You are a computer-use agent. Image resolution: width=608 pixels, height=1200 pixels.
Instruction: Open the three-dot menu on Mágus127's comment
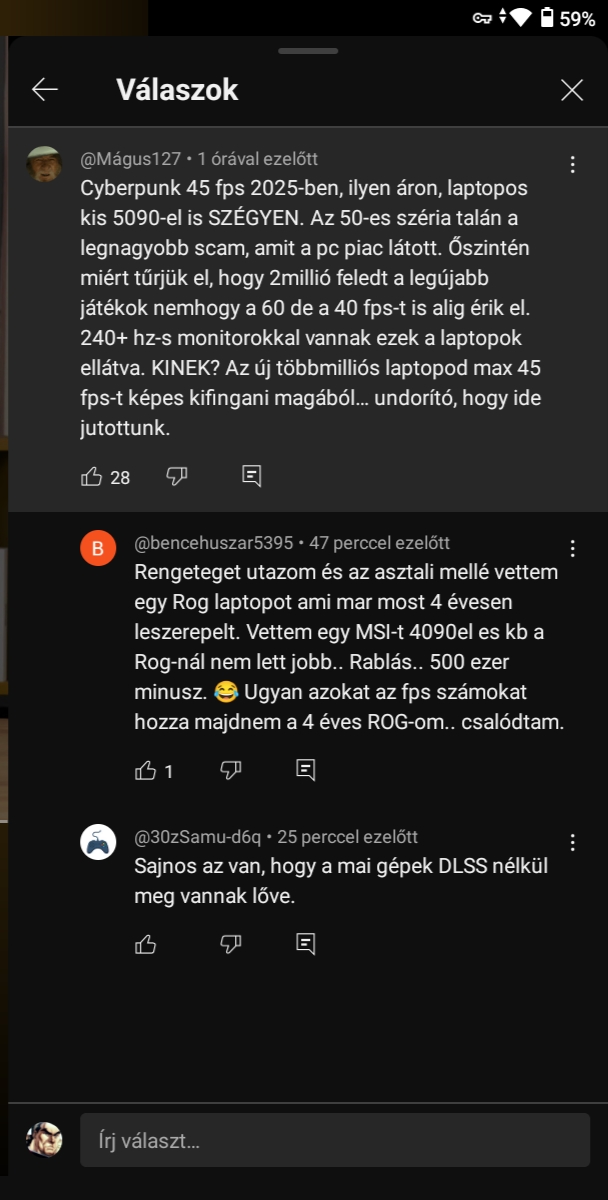click(x=572, y=164)
